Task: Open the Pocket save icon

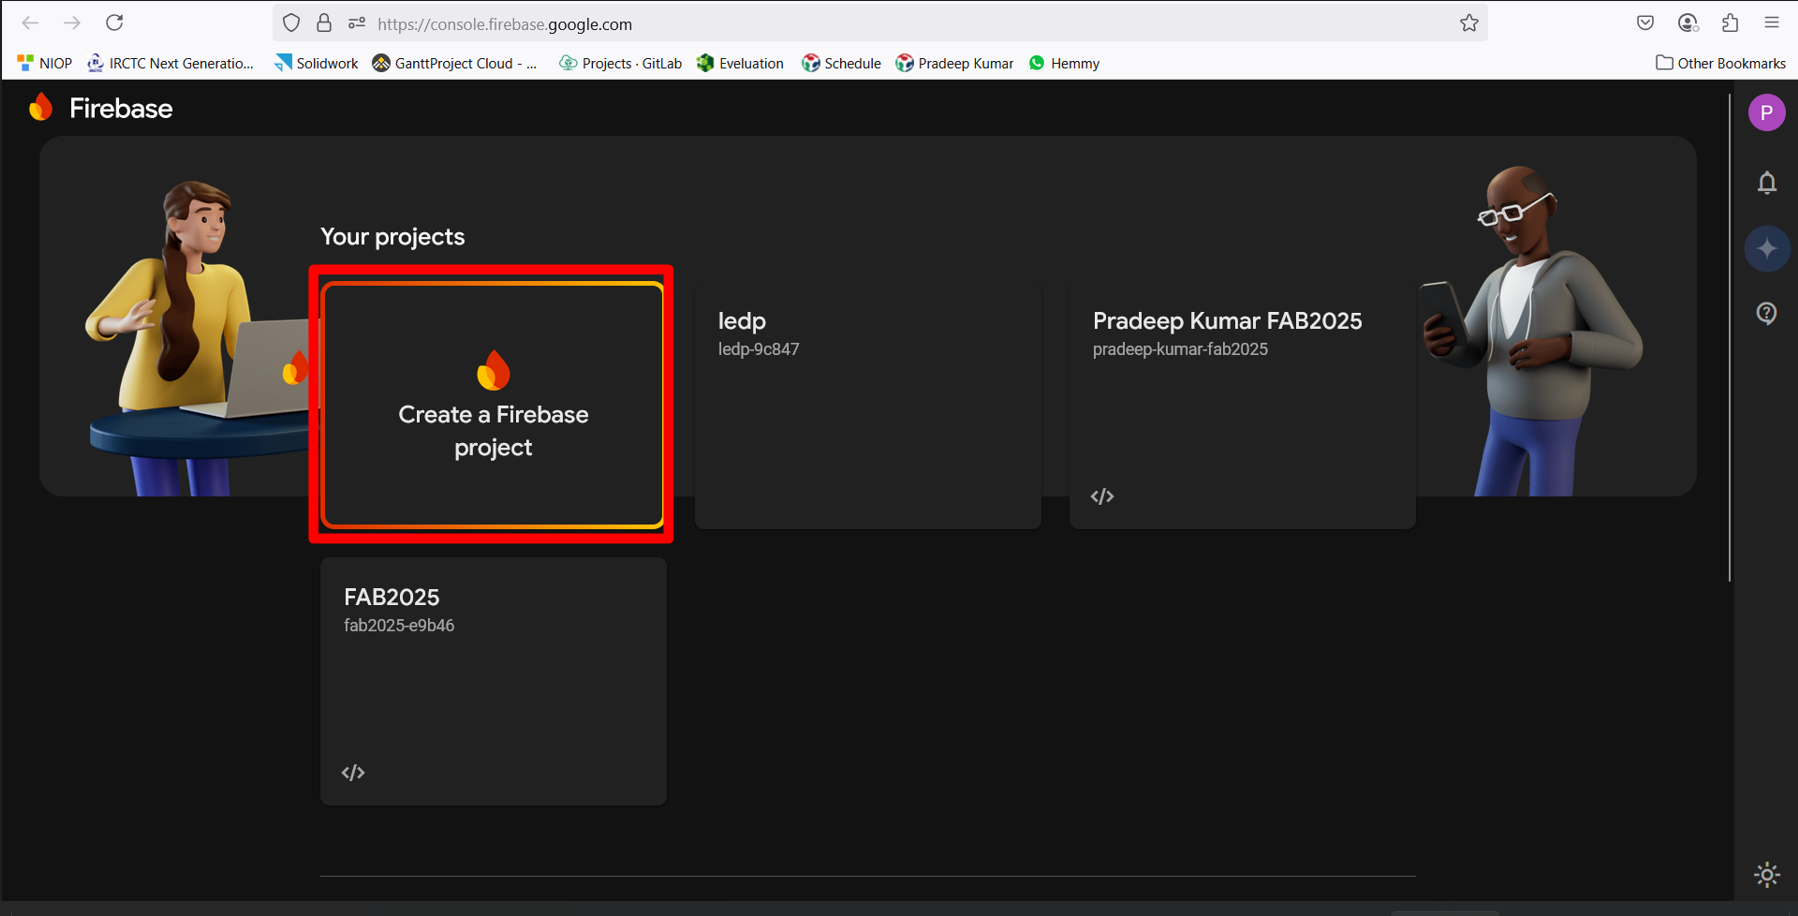Action: click(x=1645, y=23)
